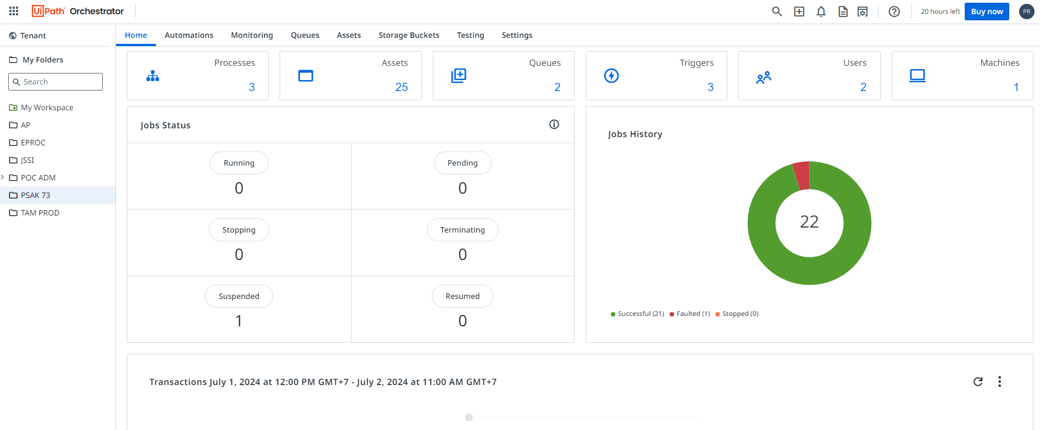Click the donut center total 22
The height and width of the screenshot is (430, 1040).
(809, 222)
